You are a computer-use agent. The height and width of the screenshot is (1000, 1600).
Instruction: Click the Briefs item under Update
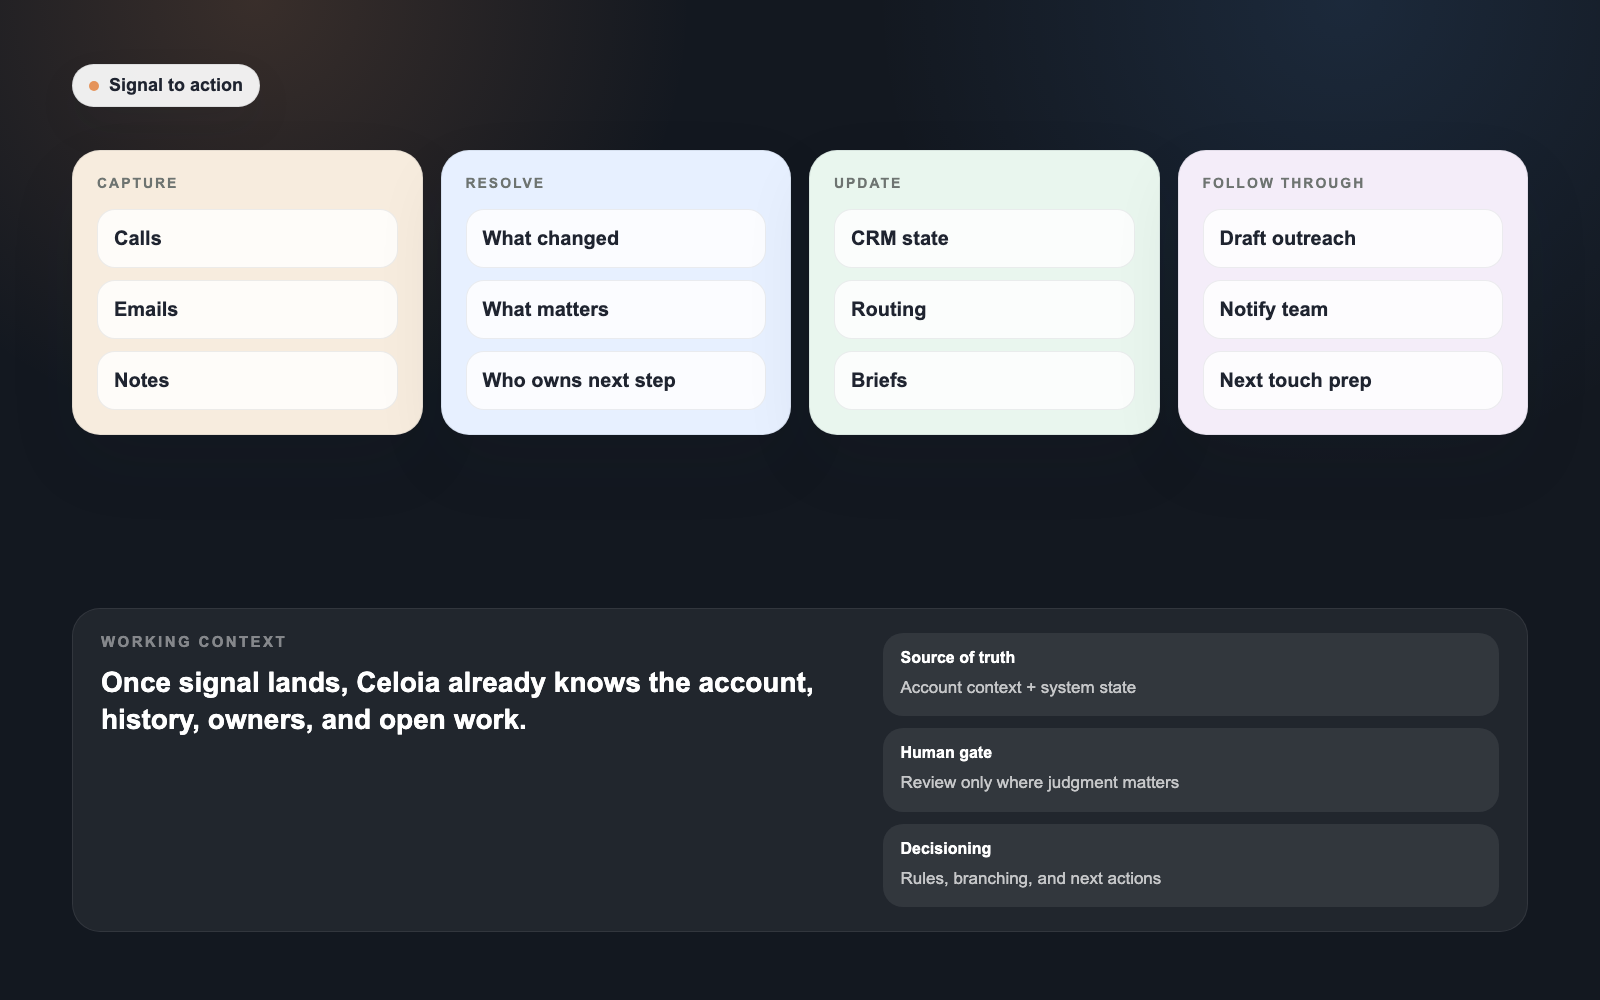(983, 380)
